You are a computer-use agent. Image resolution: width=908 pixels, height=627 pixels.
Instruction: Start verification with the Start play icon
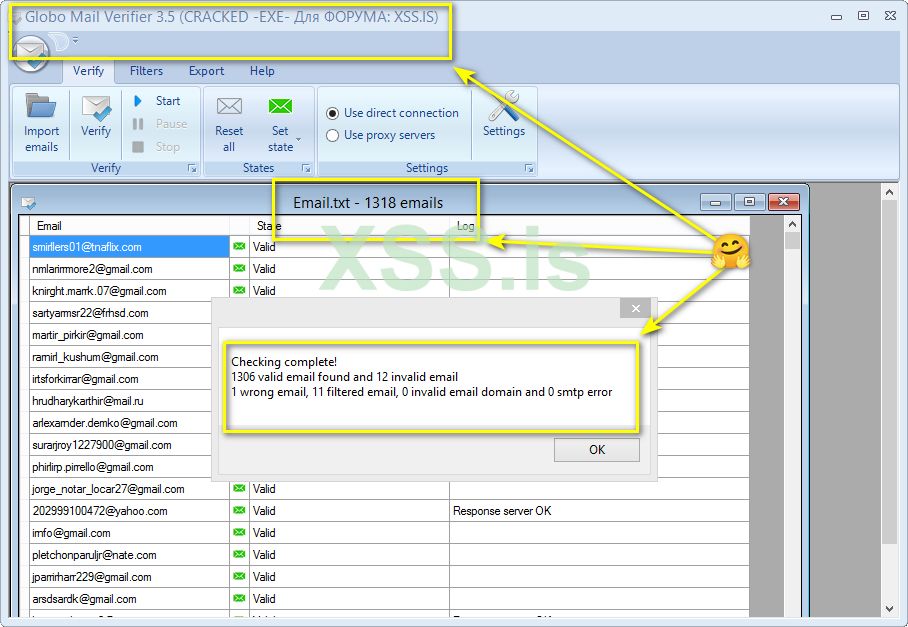click(138, 101)
